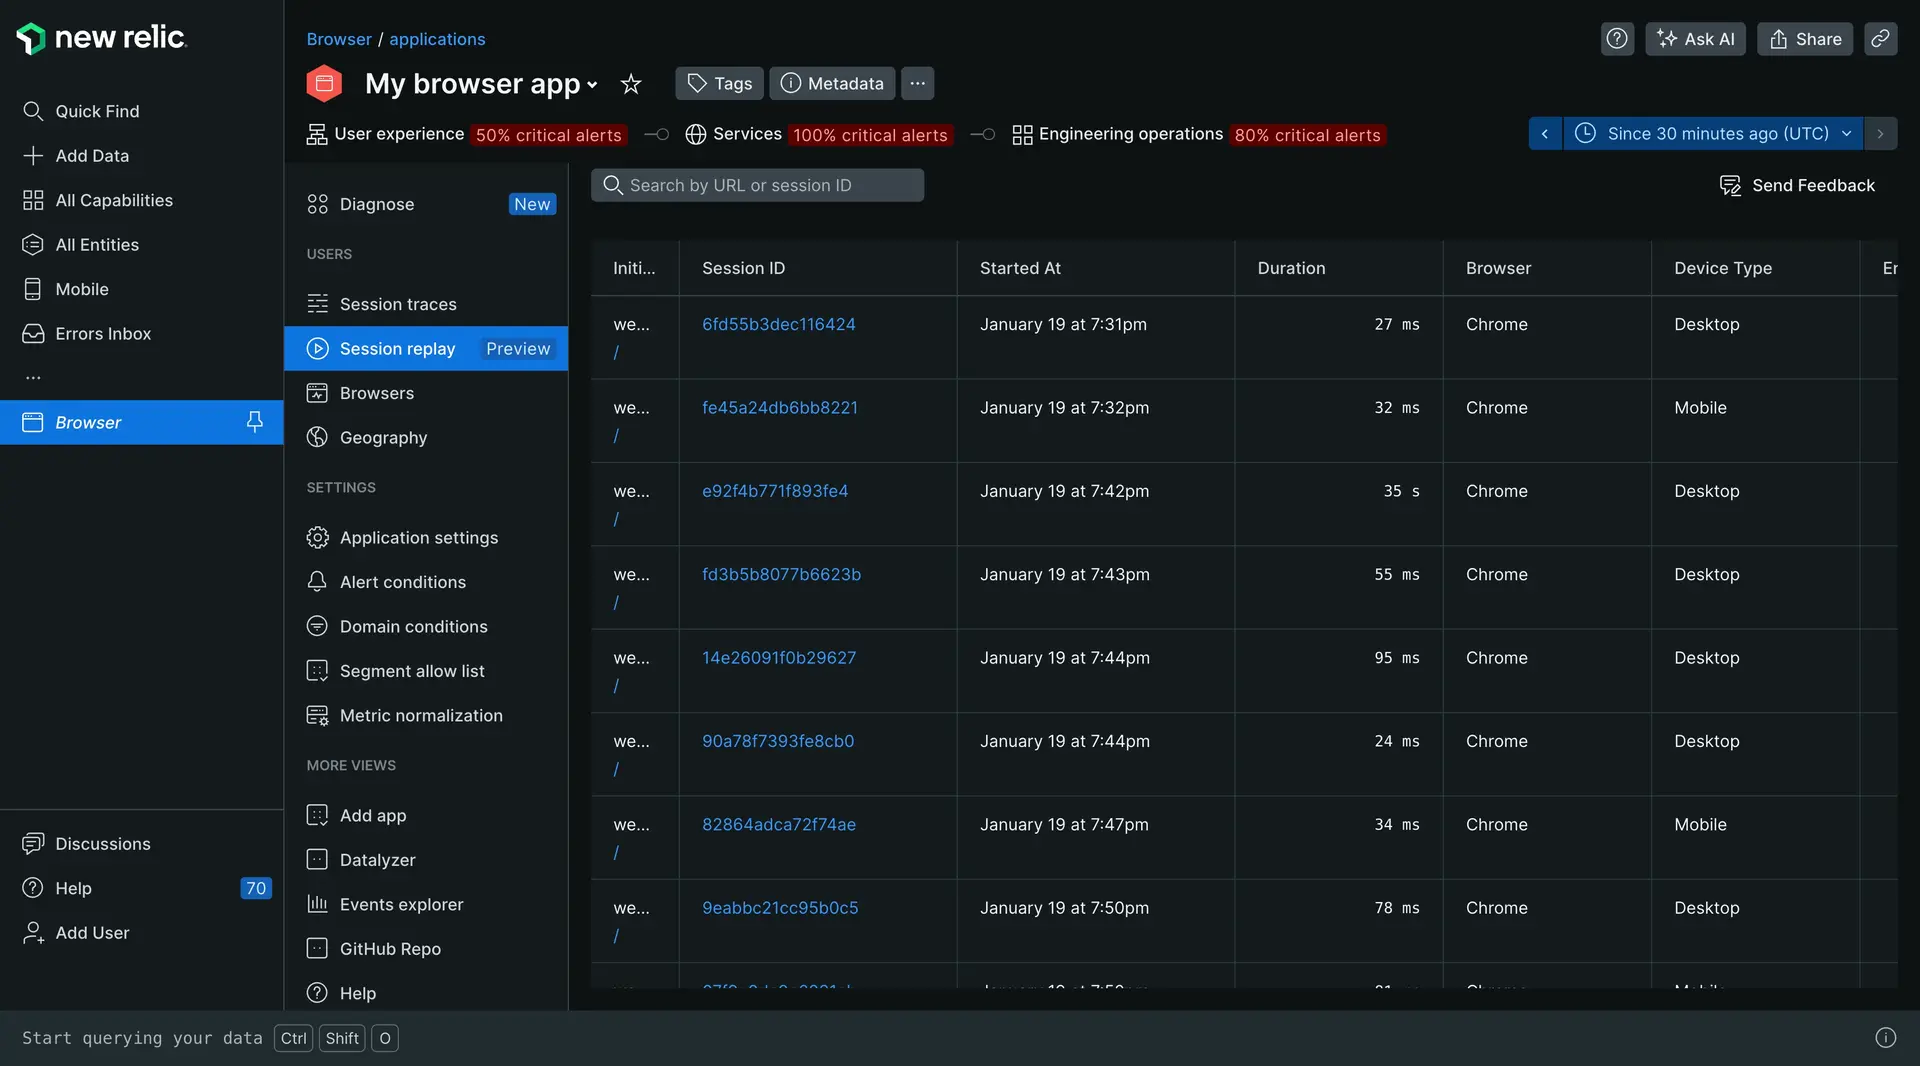The height and width of the screenshot is (1066, 1920).
Task: Expand the sidebar more items ellipsis
Action: tap(33, 378)
